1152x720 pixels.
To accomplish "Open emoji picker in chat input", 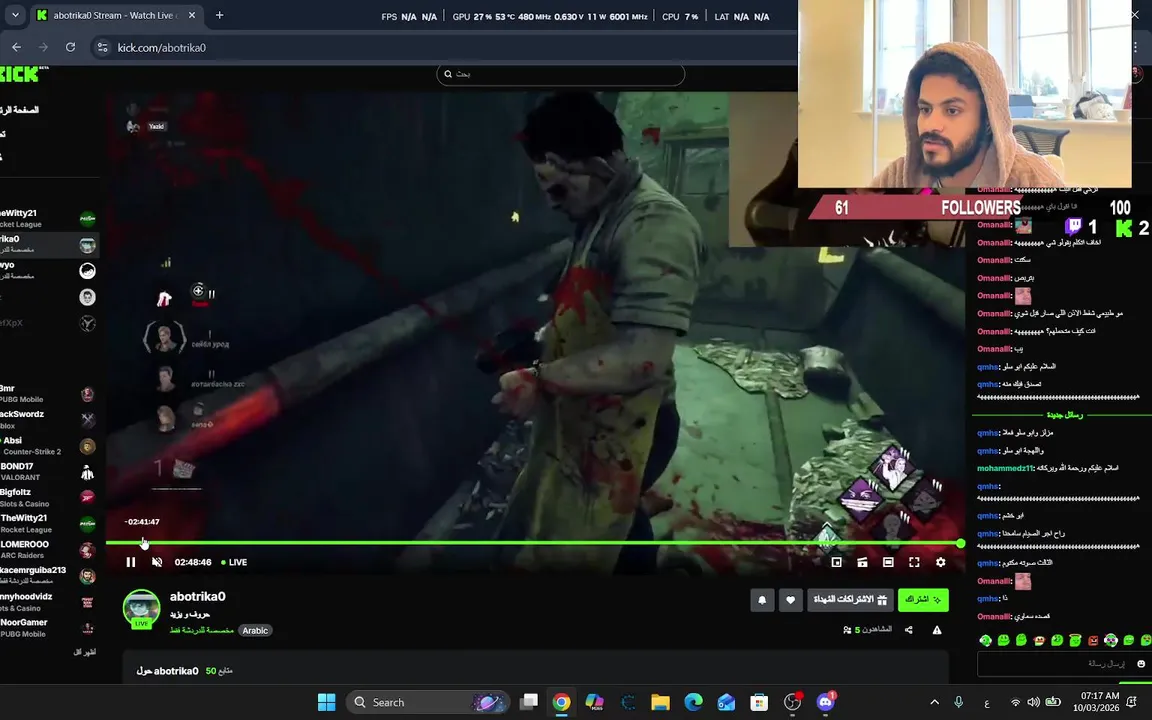I will tap(1141, 663).
